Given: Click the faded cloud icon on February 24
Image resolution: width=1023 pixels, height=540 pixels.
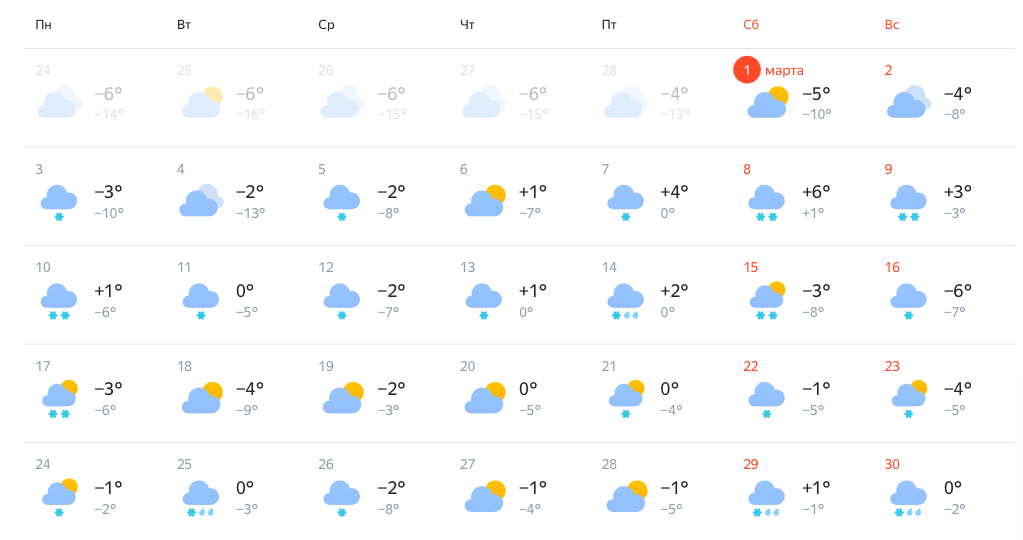Looking at the screenshot, I should (x=59, y=102).
